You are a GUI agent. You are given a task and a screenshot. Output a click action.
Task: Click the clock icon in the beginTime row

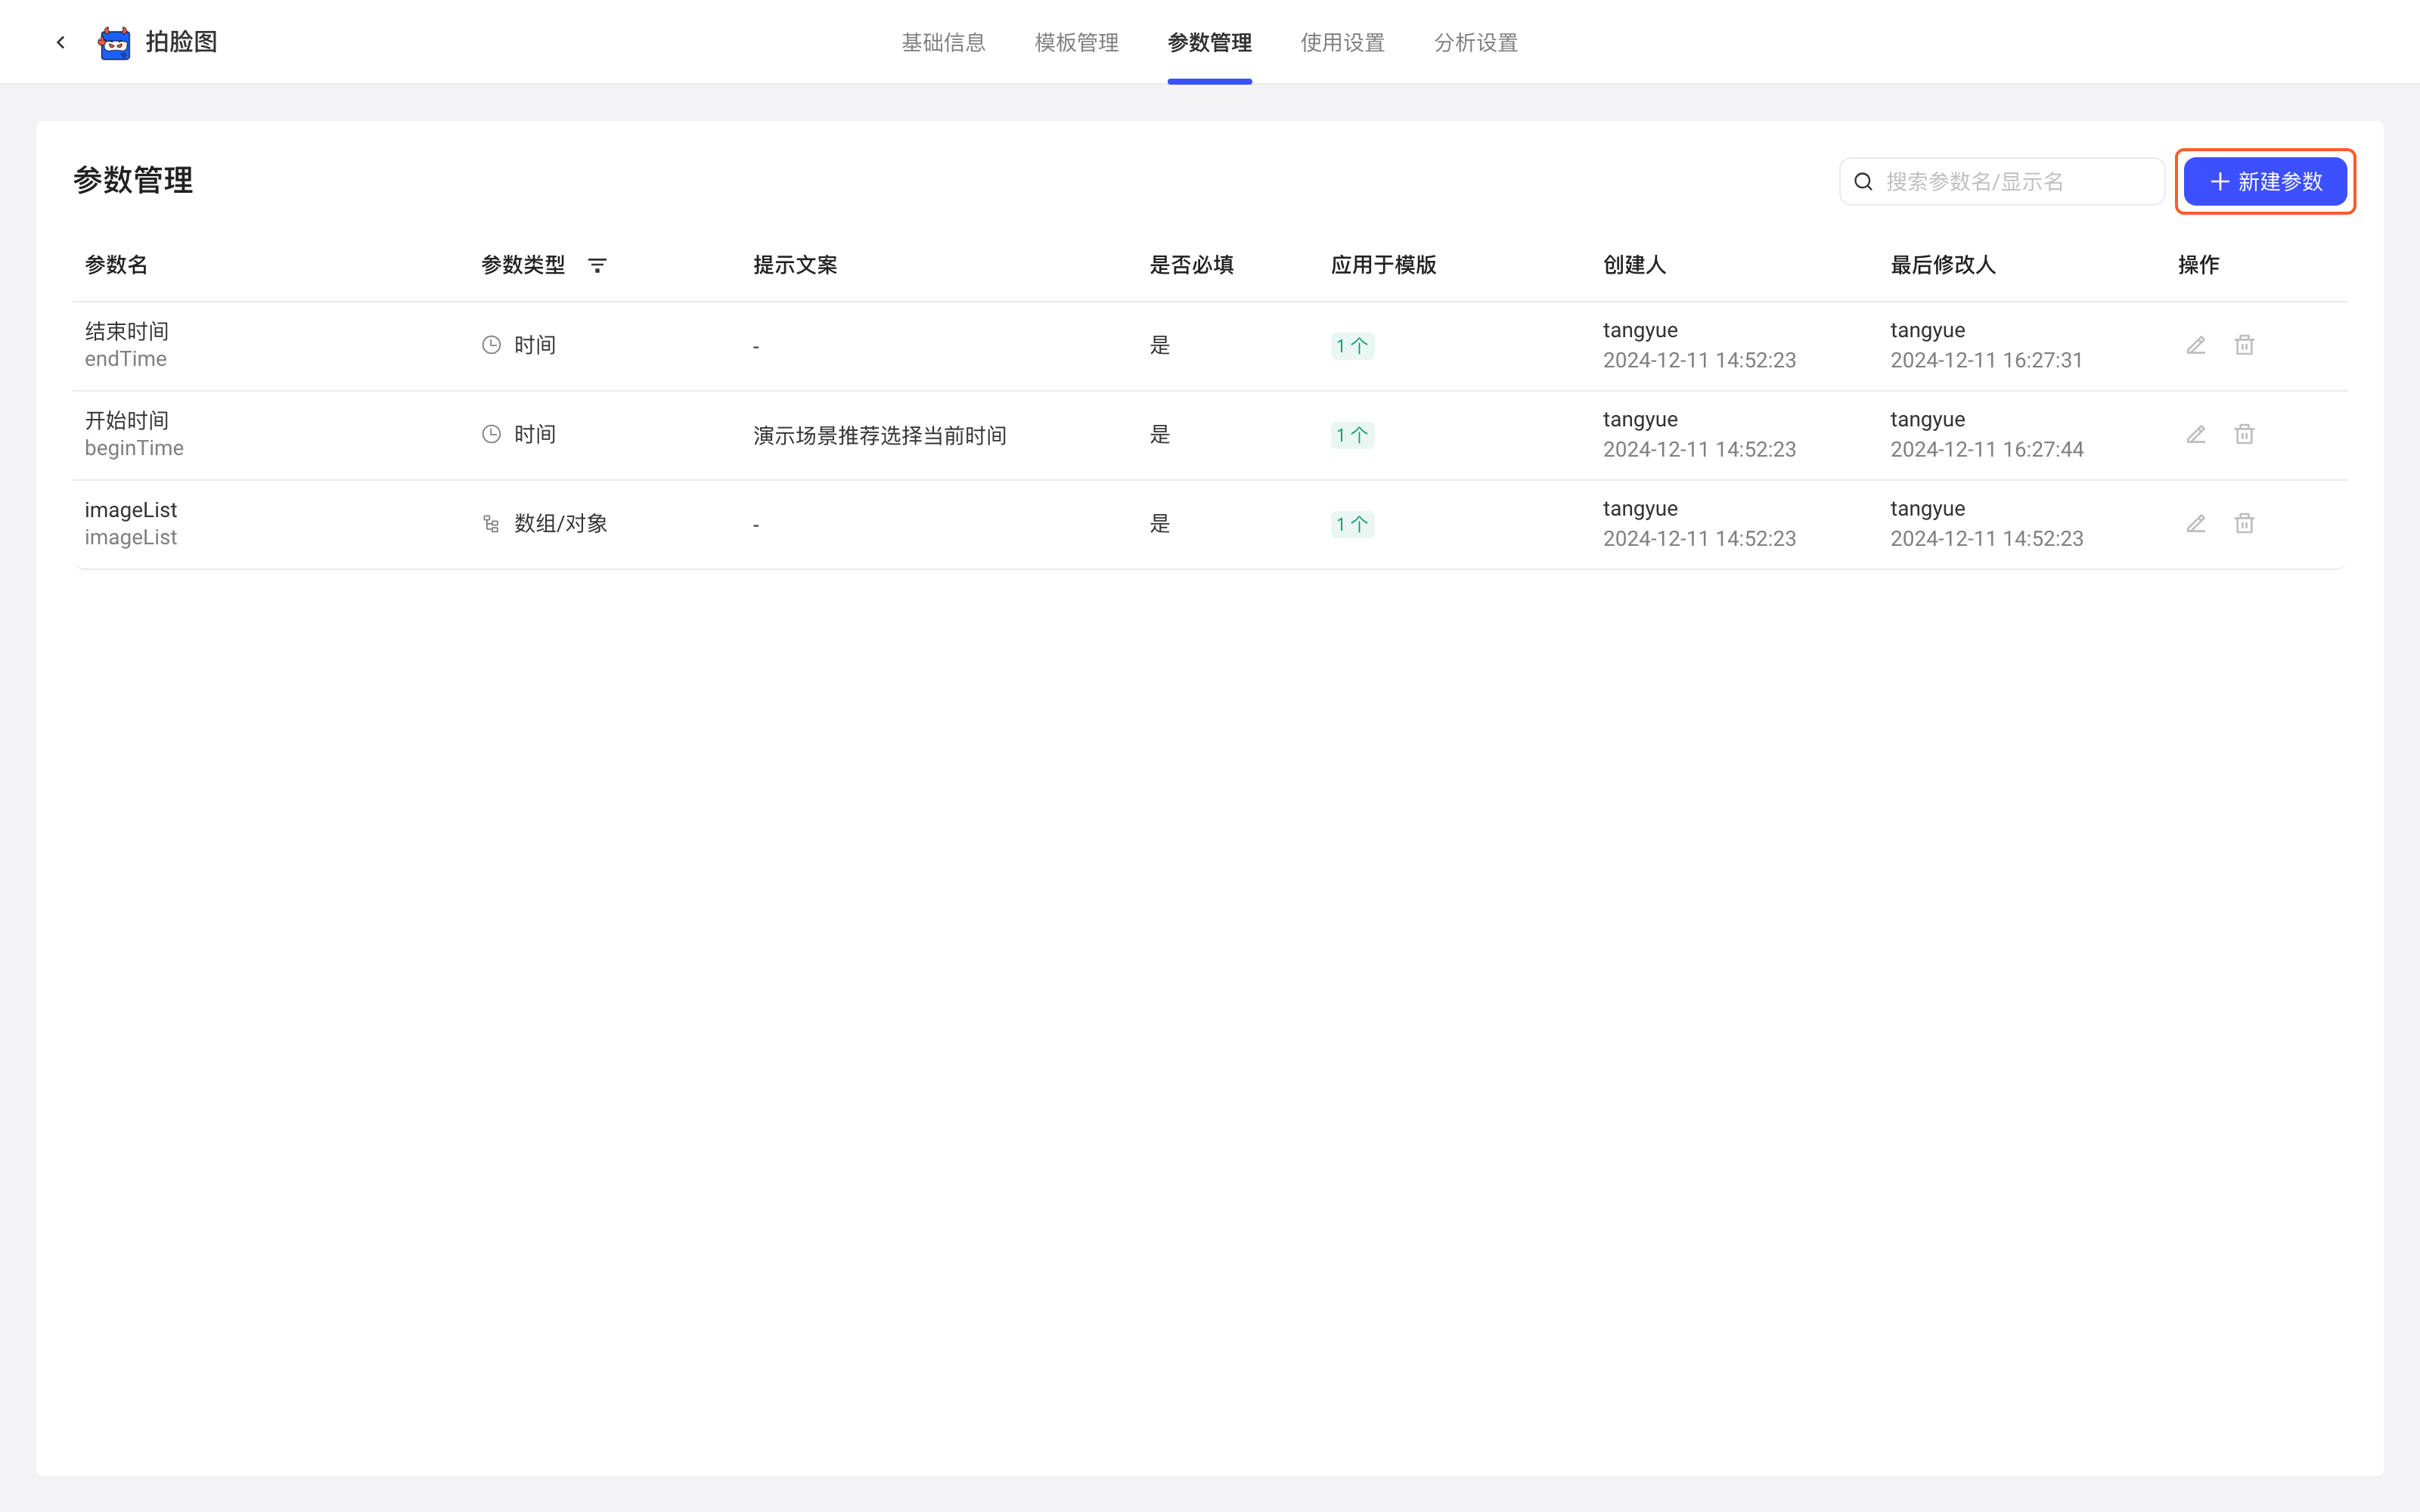pyautogui.click(x=491, y=434)
